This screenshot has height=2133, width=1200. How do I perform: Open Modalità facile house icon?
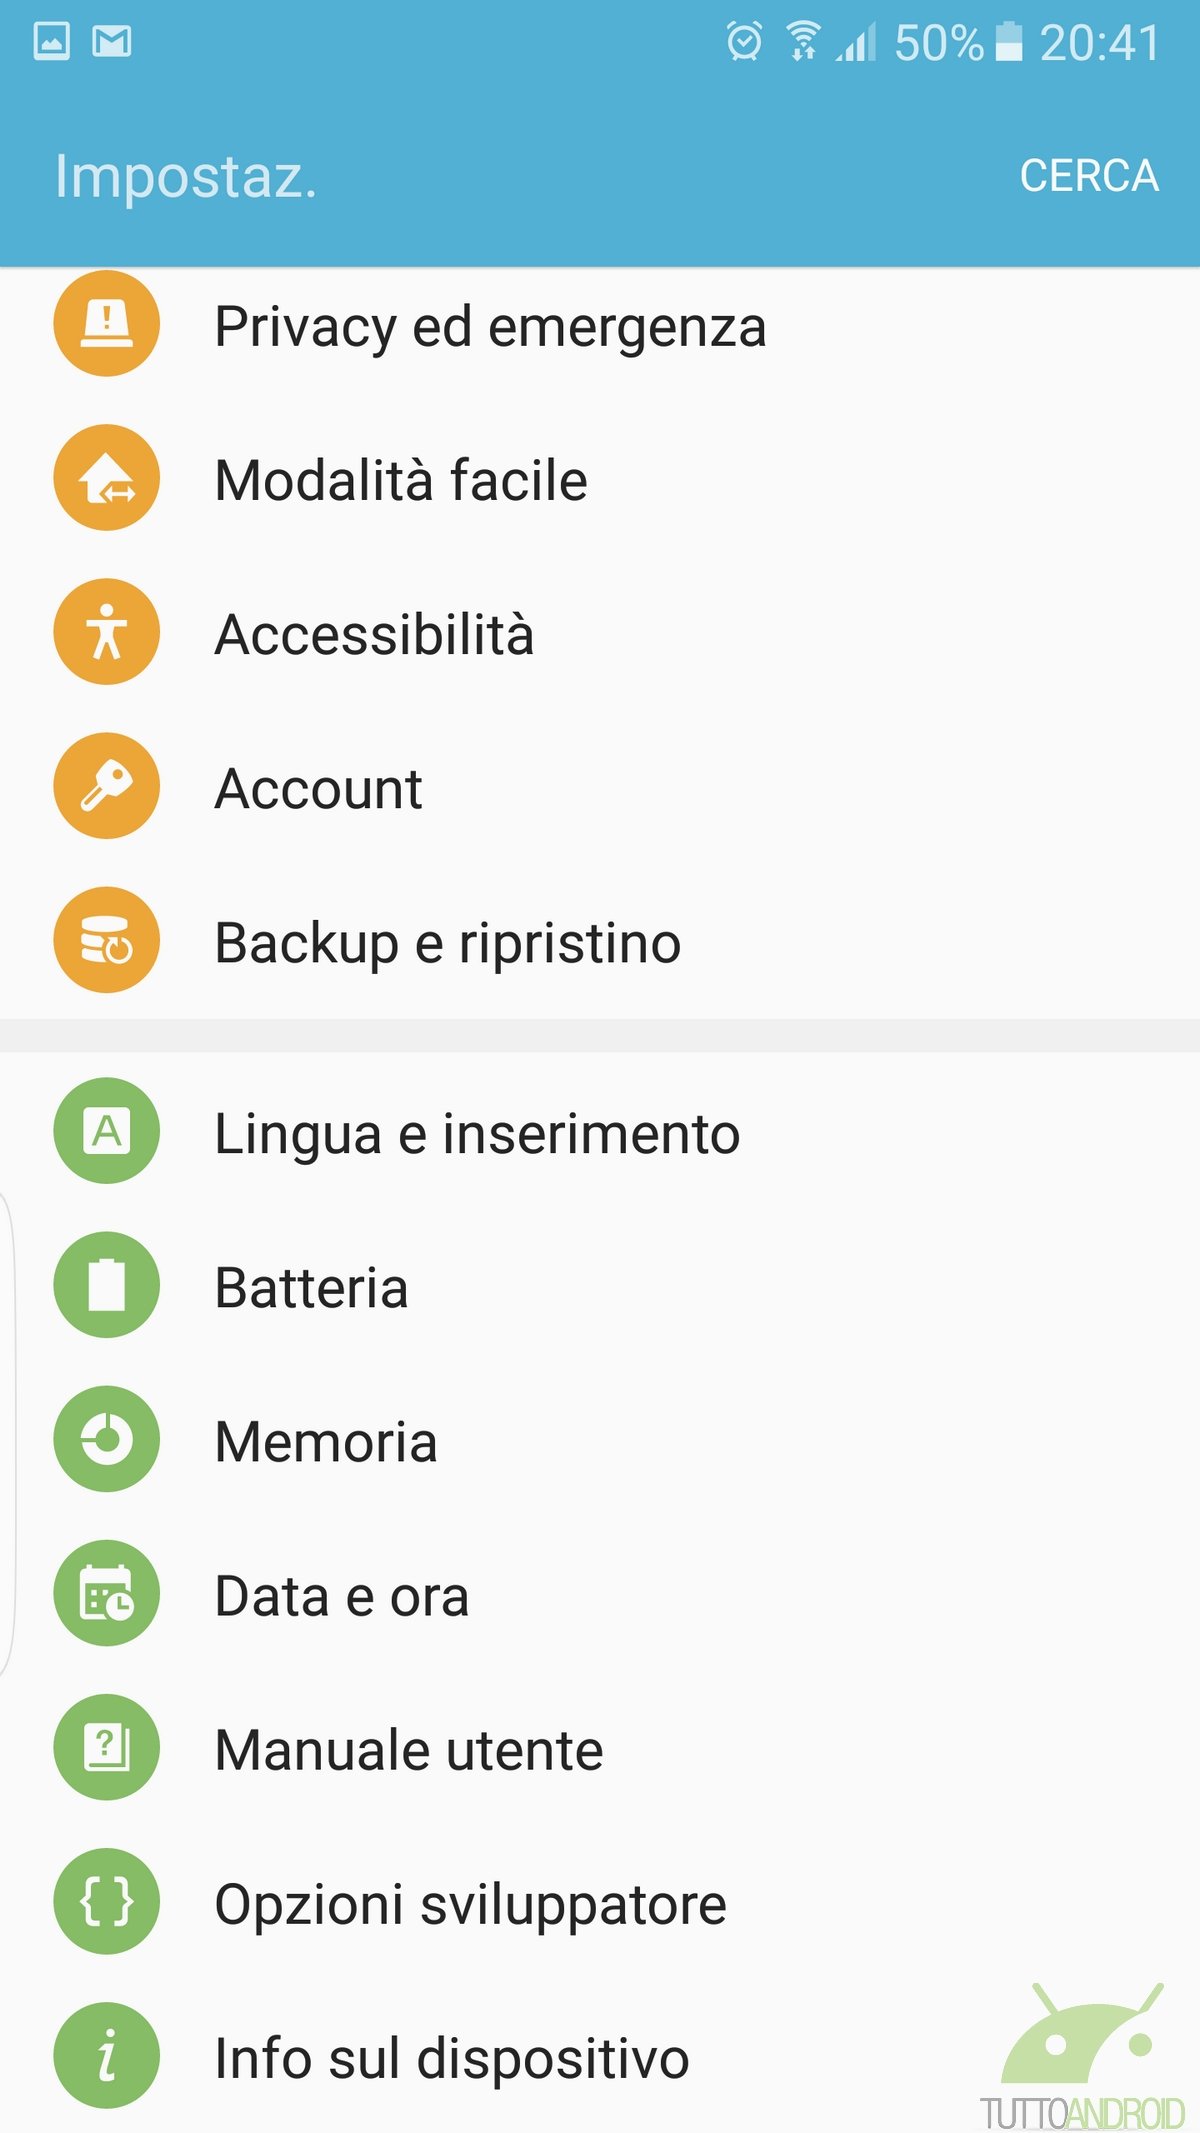106,478
